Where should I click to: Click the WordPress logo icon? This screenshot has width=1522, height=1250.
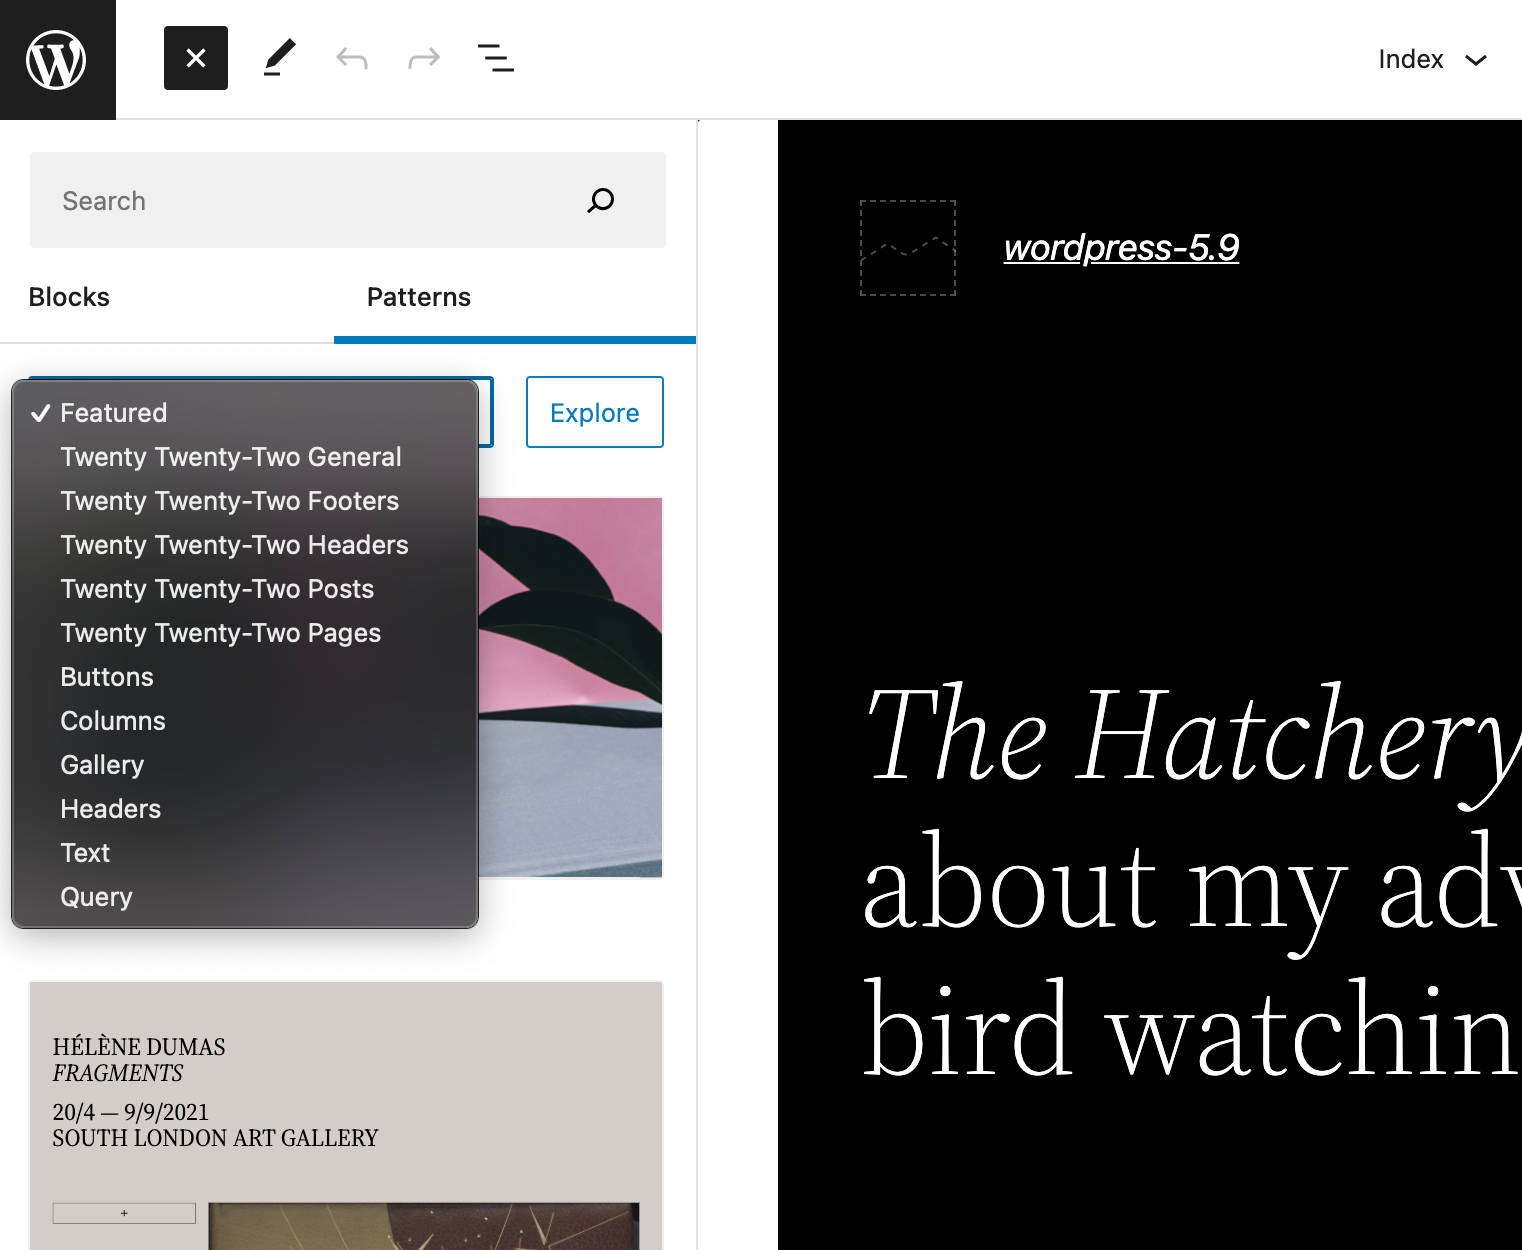coord(57,59)
